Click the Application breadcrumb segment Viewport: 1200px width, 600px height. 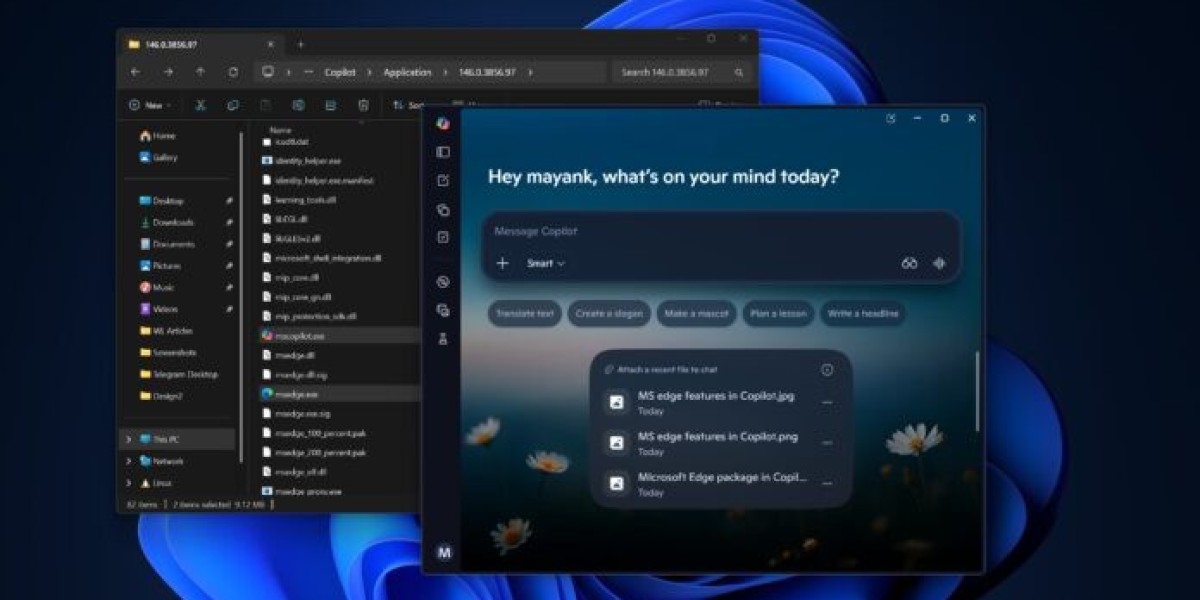point(407,72)
